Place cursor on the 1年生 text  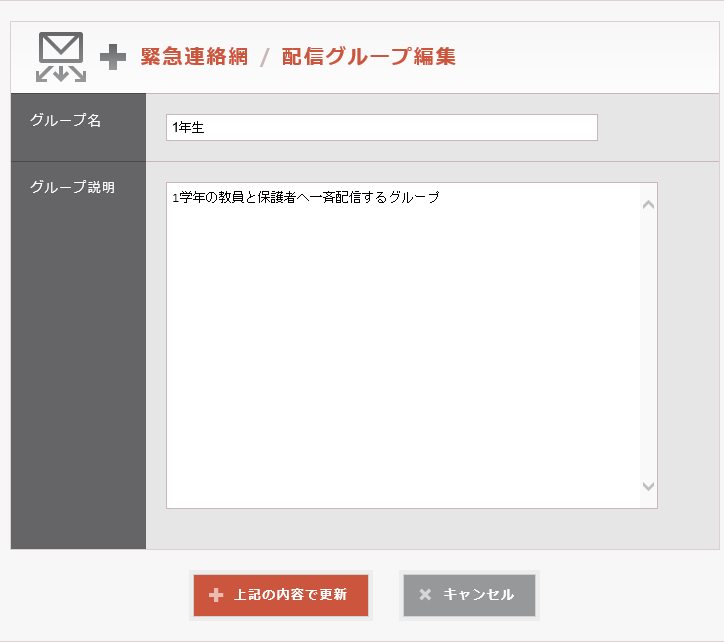(x=188, y=128)
